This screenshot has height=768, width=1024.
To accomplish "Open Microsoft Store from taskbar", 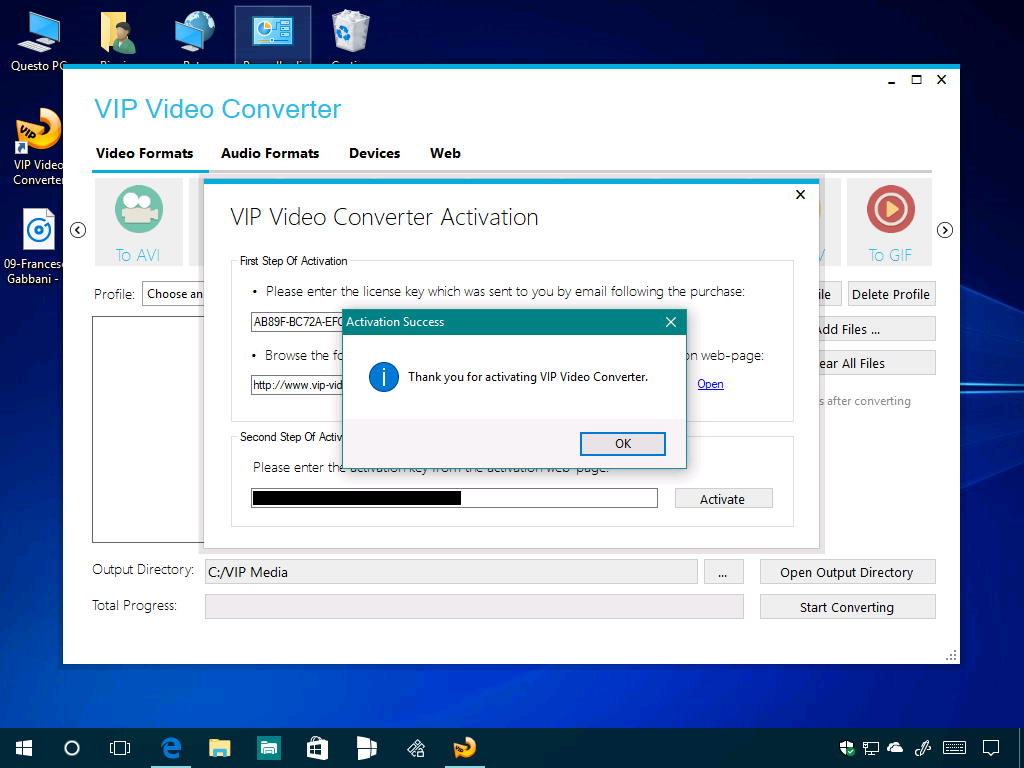I will click(317, 748).
